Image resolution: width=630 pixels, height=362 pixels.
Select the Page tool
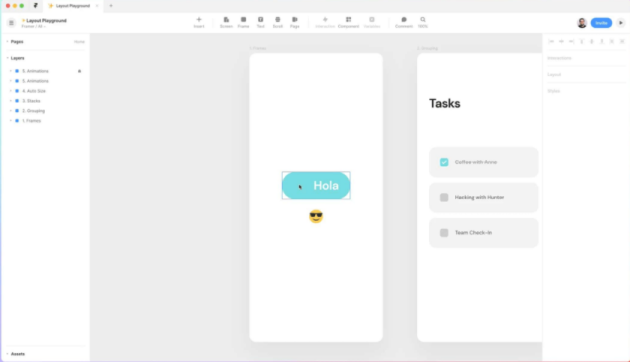(x=295, y=22)
